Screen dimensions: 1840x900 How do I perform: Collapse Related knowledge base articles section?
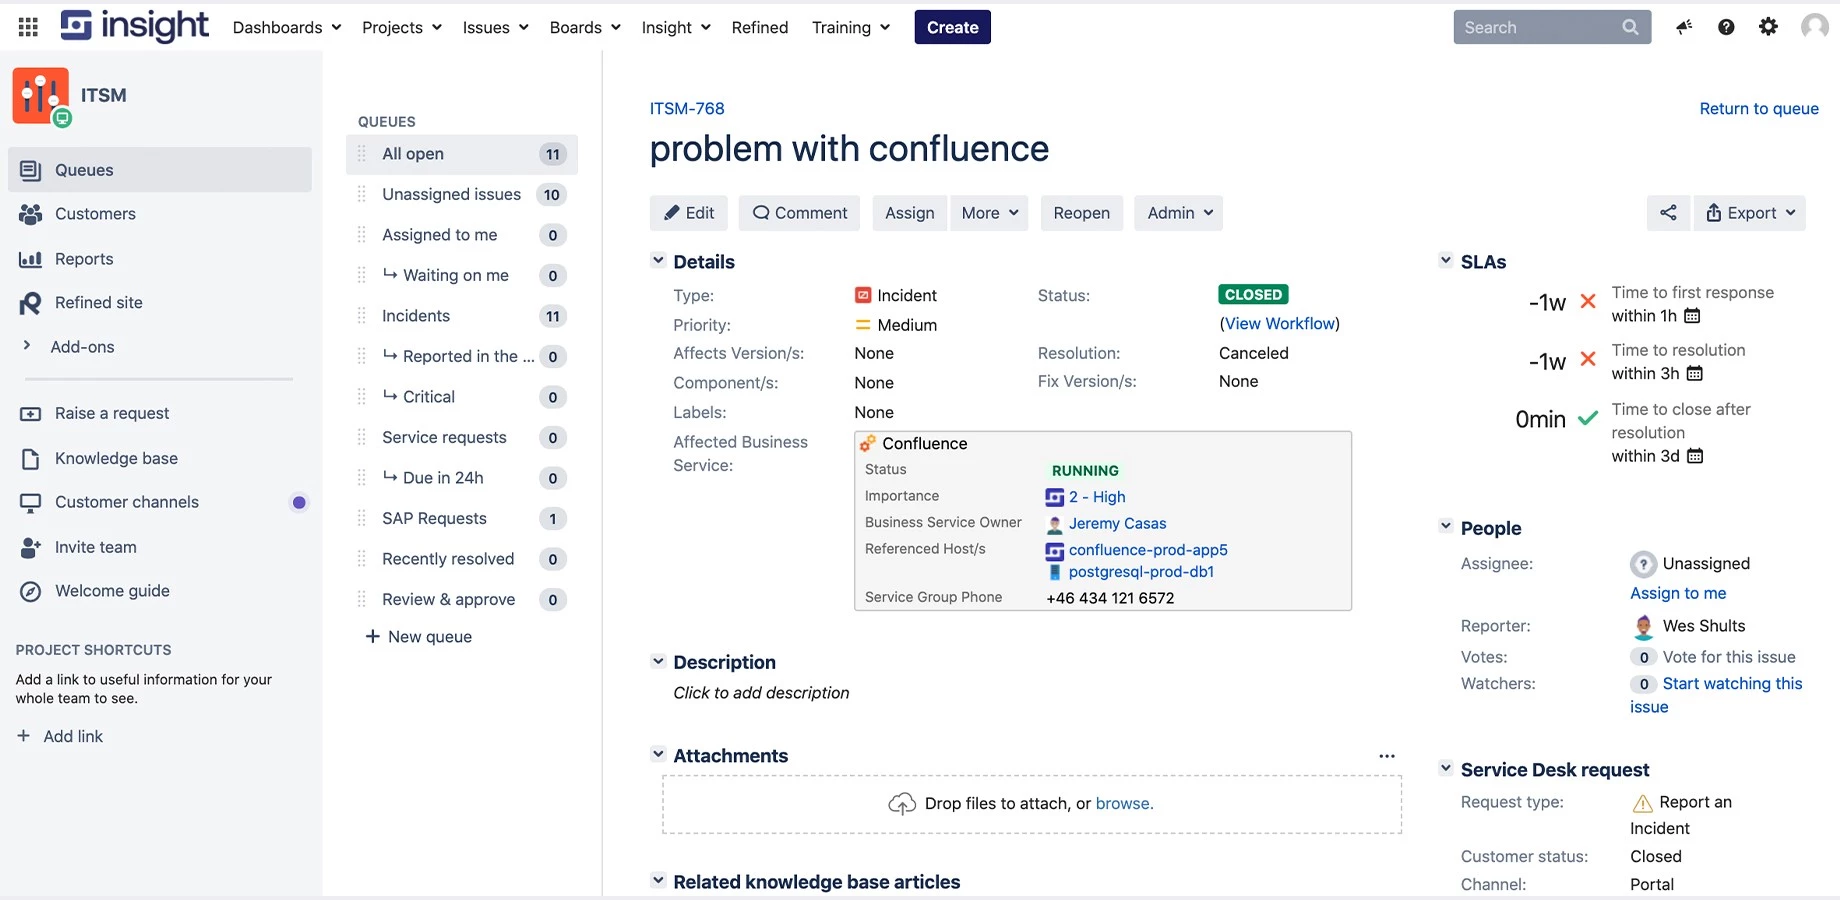click(658, 881)
